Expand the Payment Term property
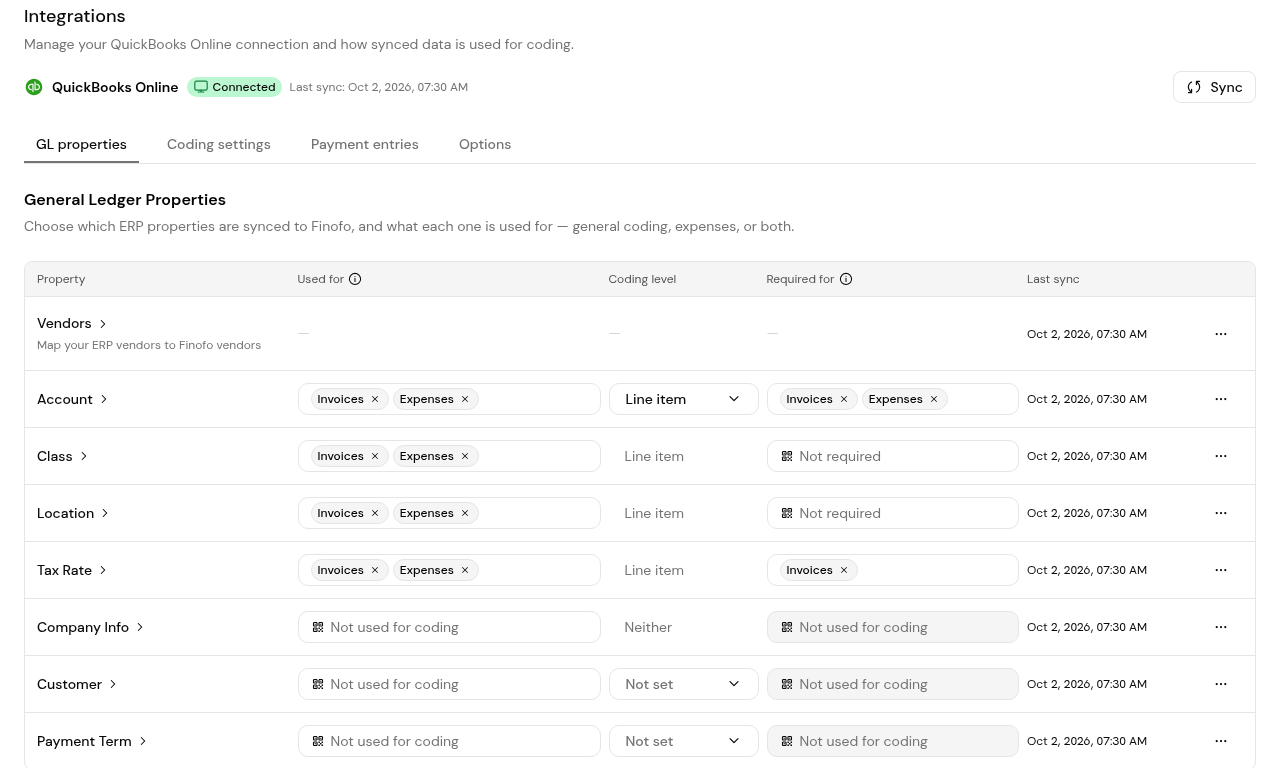This screenshot has height=768, width=1280. click(92, 741)
